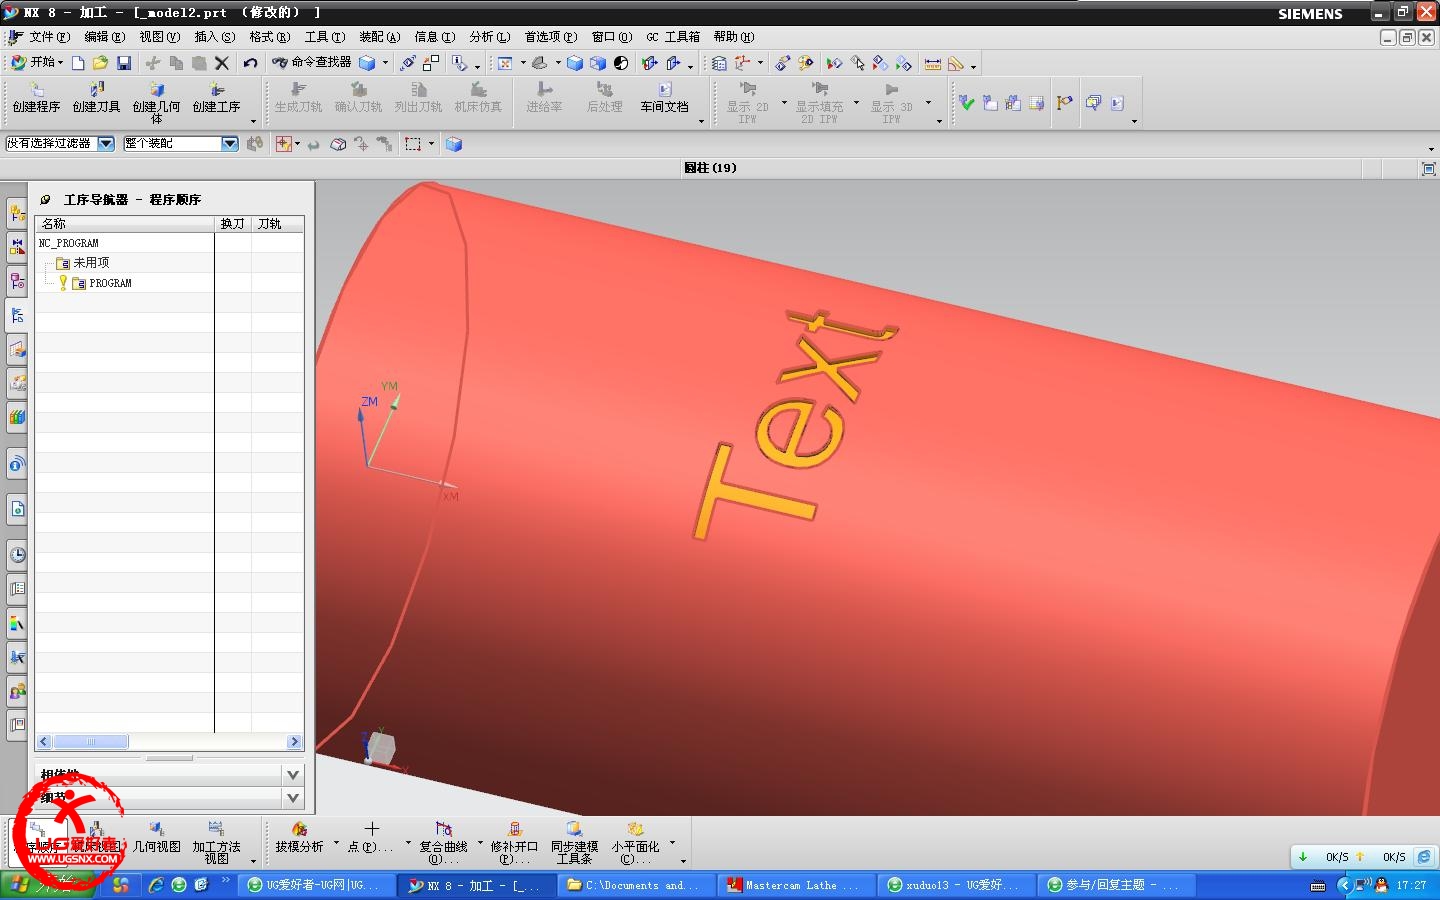1440x900 pixels.
Task: Select the PROGRAM node in navigator
Action: pos(110,283)
